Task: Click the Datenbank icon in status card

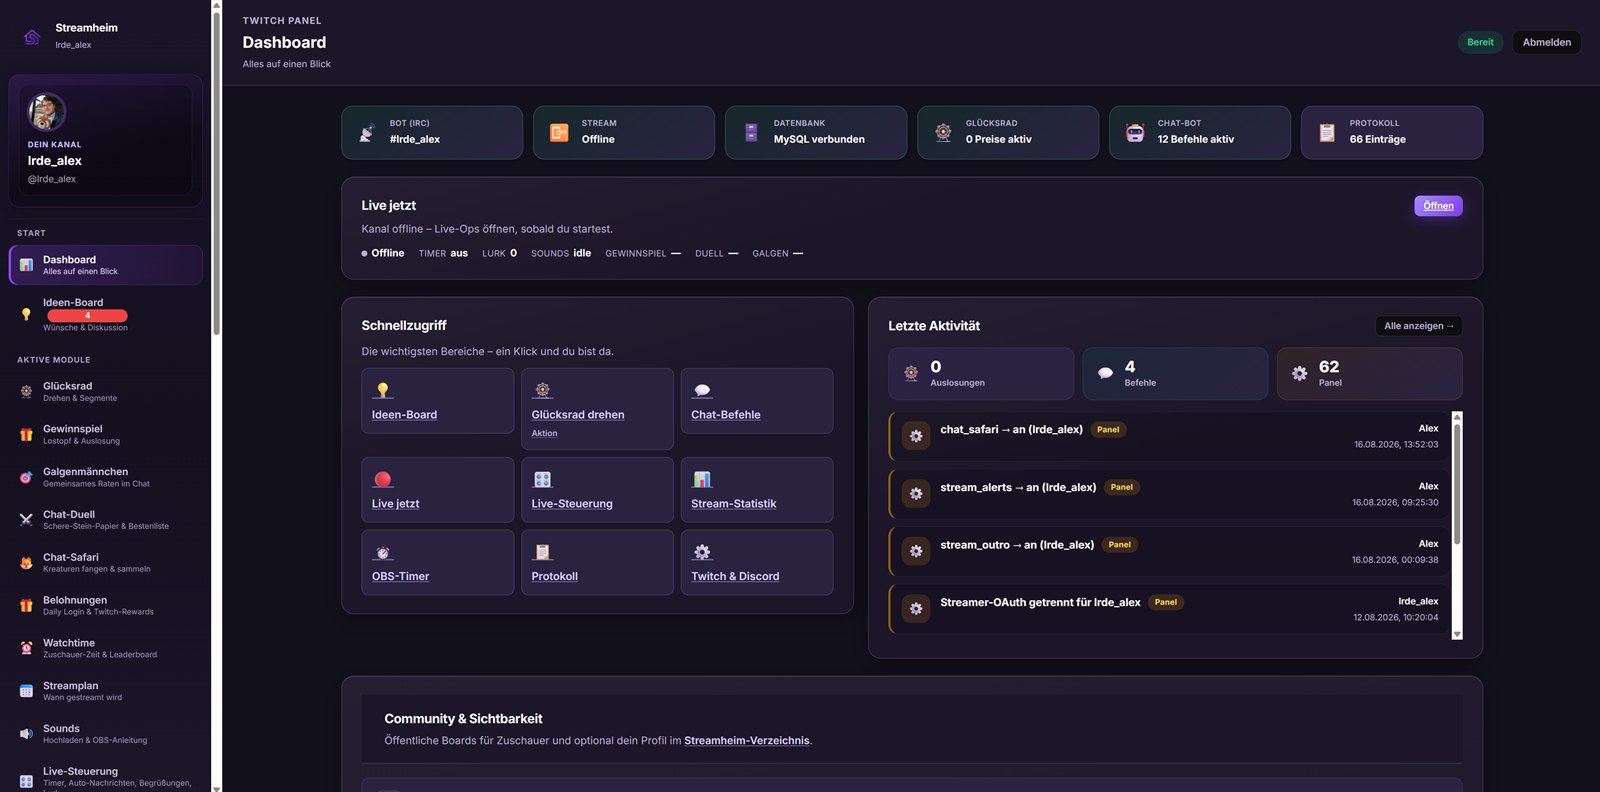Action: (751, 132)
